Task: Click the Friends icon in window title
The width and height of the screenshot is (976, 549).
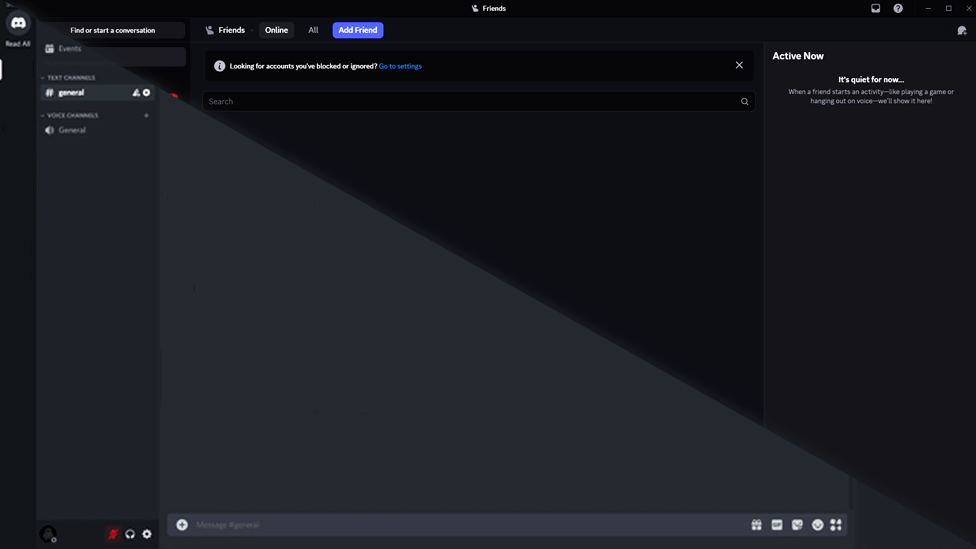Action: pos(475,8)
